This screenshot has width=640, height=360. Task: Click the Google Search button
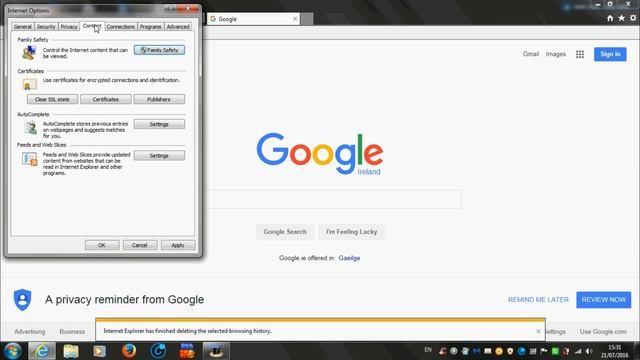pyautogui.click(x=285, y=231)
